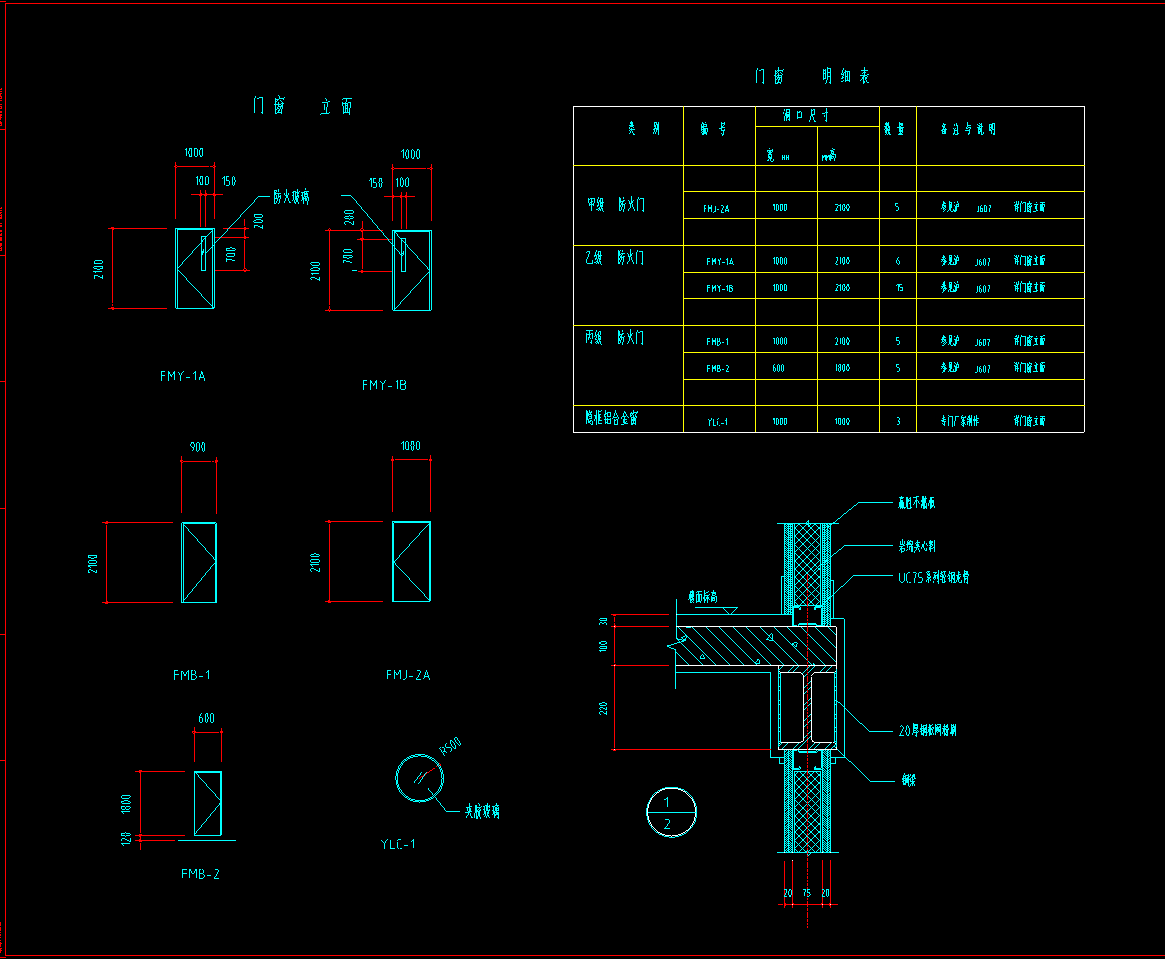
Task: Click the FMB-1 door elevation symbol
Action: pyautogui.click(x=198, y=562)
